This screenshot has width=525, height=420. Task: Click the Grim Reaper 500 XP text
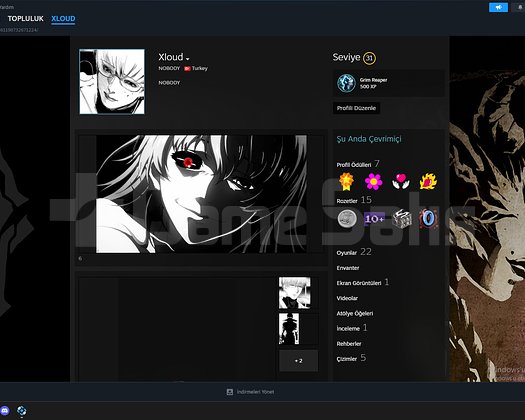point(373,83)
